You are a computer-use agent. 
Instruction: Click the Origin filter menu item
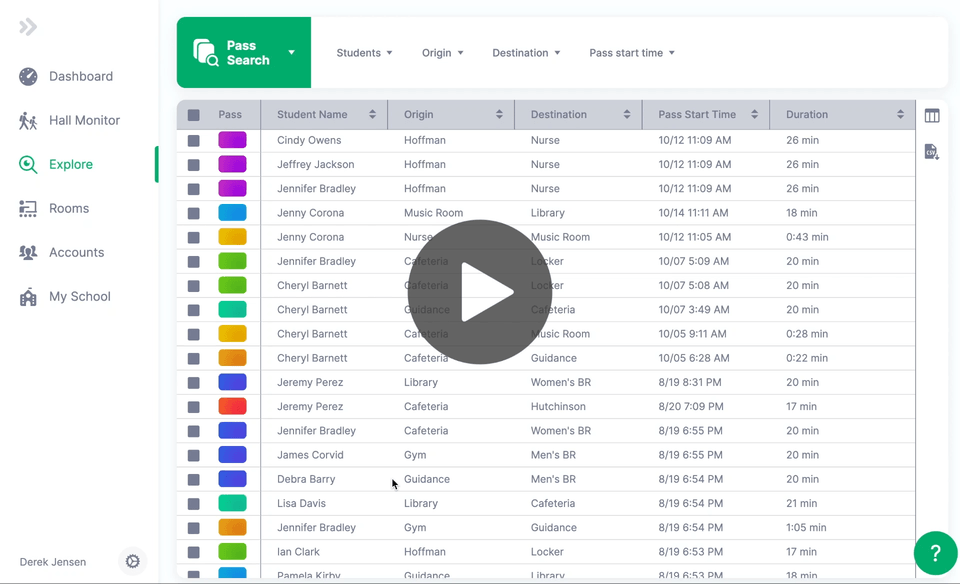point(442,52)
